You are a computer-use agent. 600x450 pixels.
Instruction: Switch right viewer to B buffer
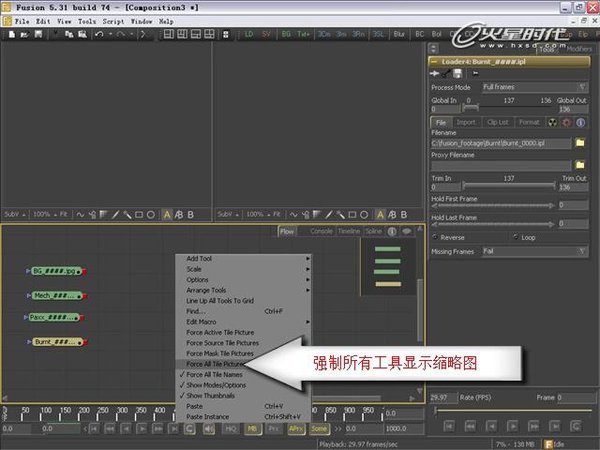click(404, 215)
